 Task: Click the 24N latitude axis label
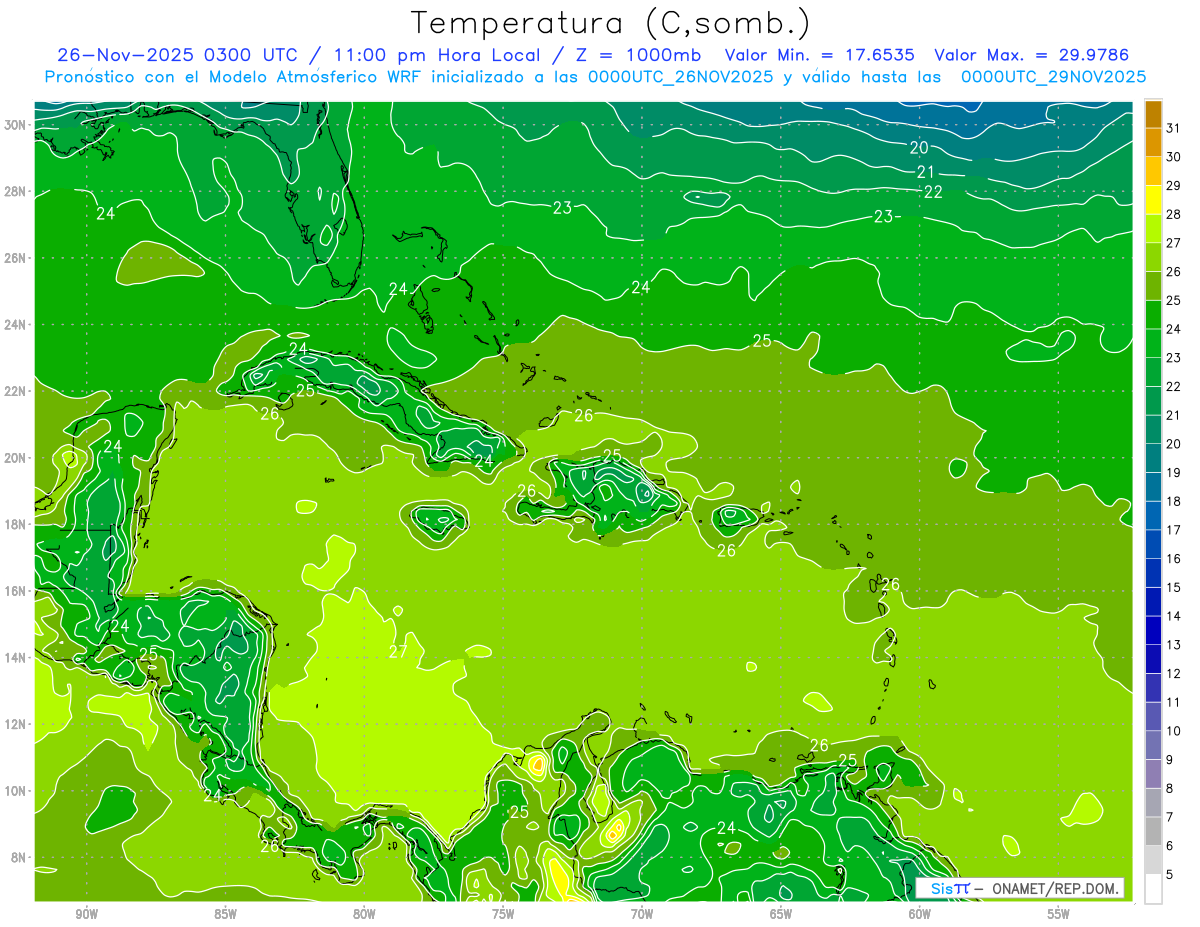[15, 325]
